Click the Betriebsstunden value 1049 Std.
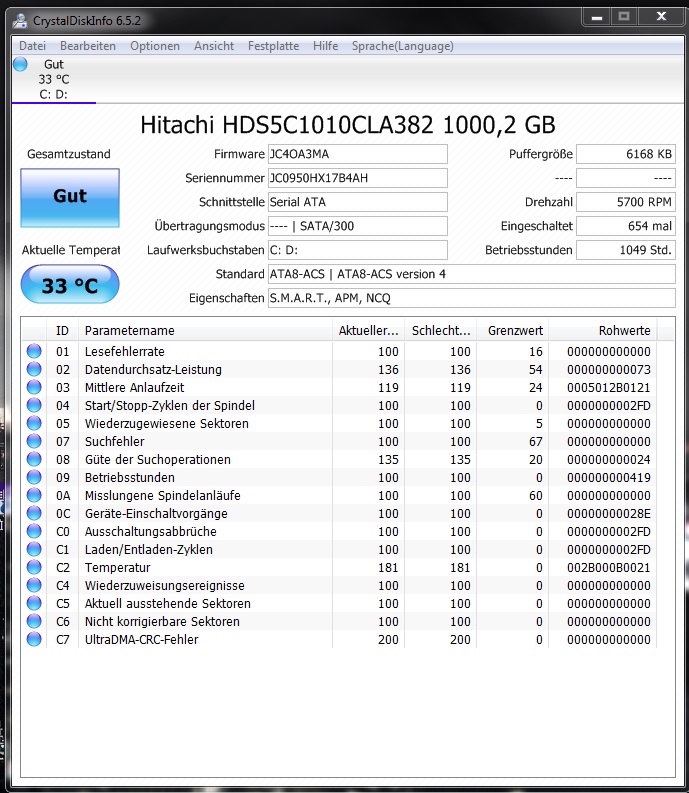The height and width of the screenshot is (793, 689). tap(626, 250)
